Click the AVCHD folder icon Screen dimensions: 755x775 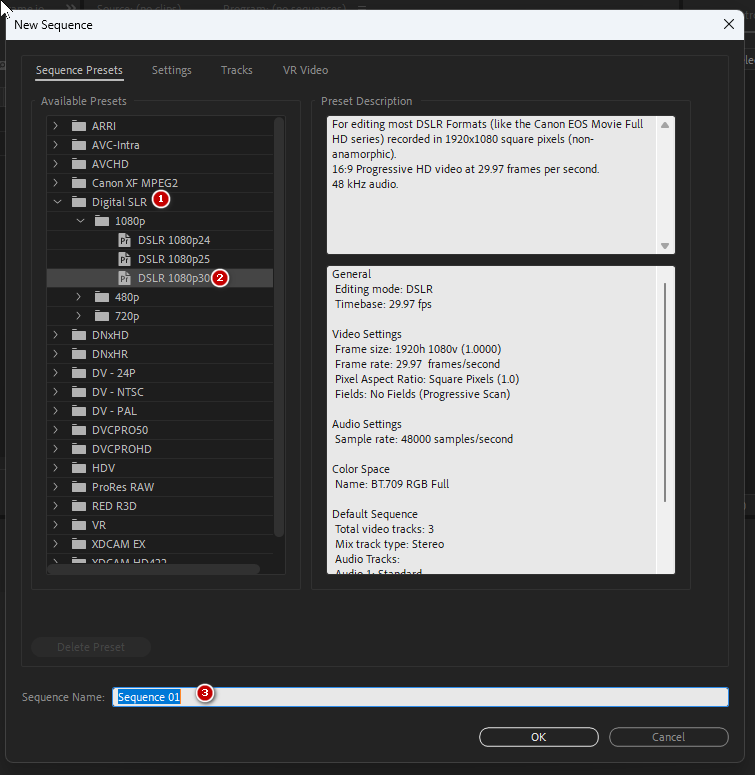click(x=79, y=164)
